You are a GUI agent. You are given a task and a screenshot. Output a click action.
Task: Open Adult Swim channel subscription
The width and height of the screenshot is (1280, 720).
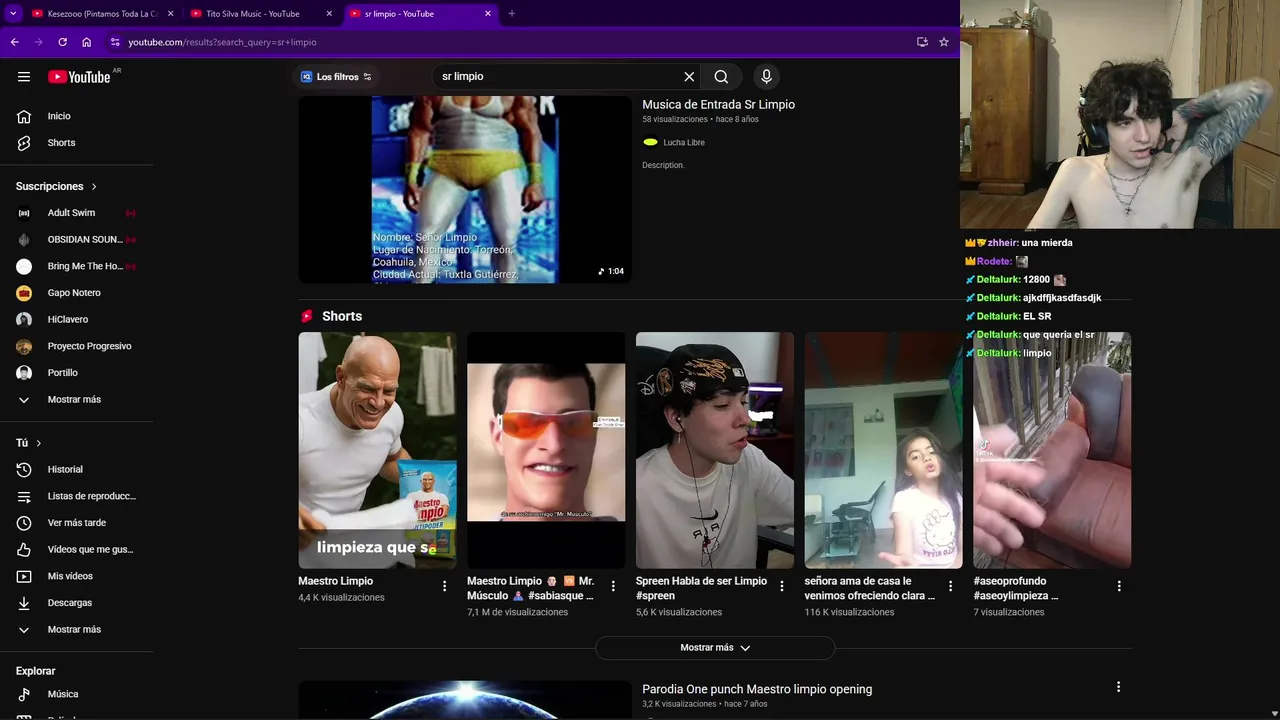click(x=76, y=213)
